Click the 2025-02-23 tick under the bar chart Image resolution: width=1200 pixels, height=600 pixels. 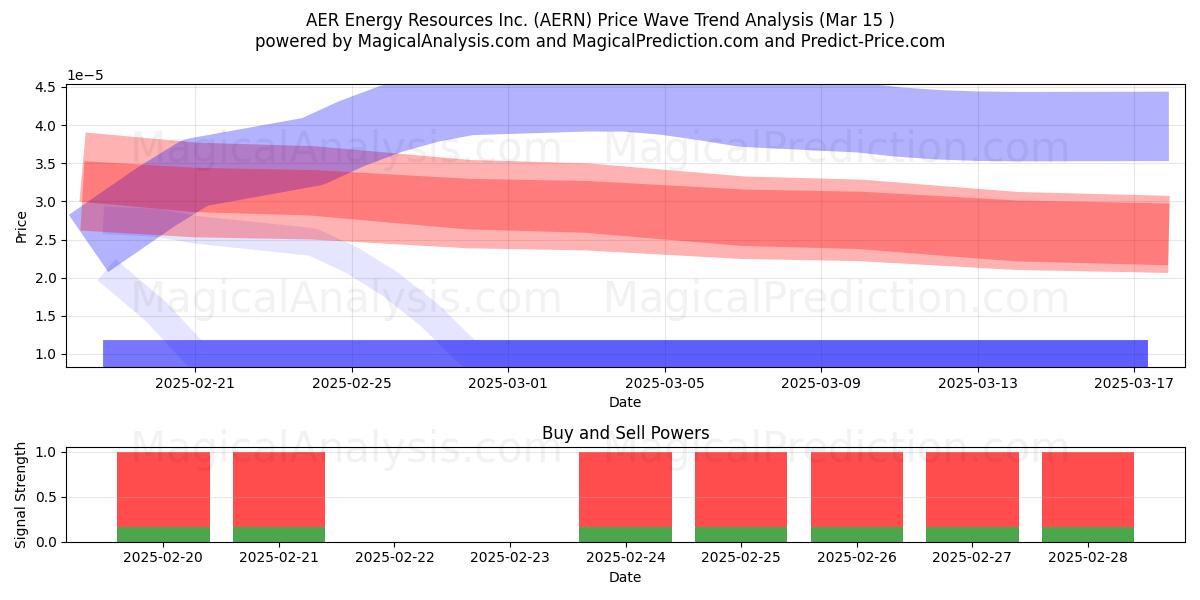click(510, 558)
